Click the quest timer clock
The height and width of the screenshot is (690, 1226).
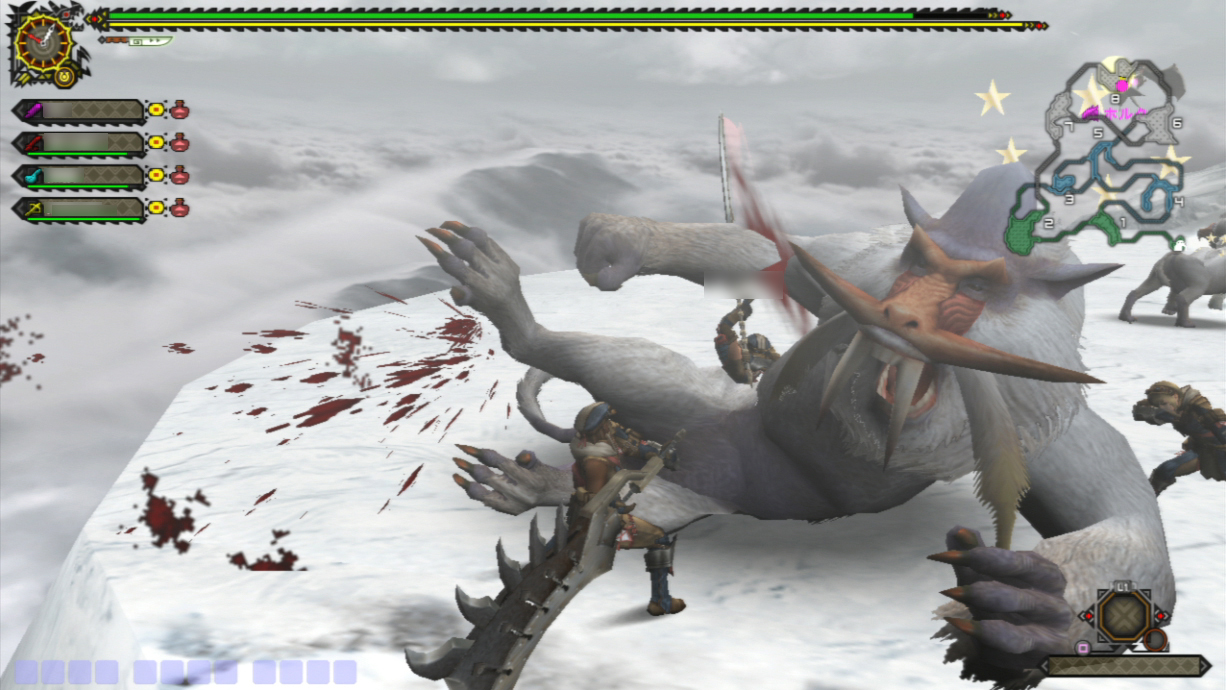click(x=43, y=43)
